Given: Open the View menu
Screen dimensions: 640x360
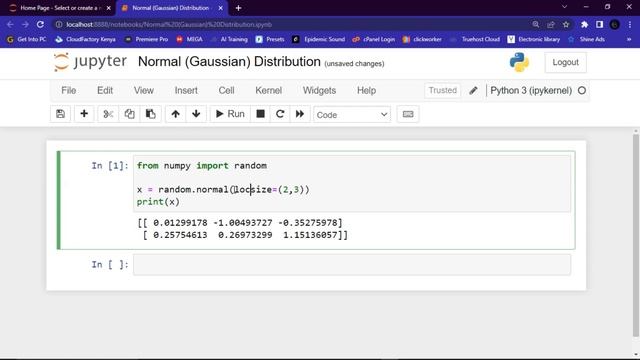Looking at the screenshot, I should 144,90.
